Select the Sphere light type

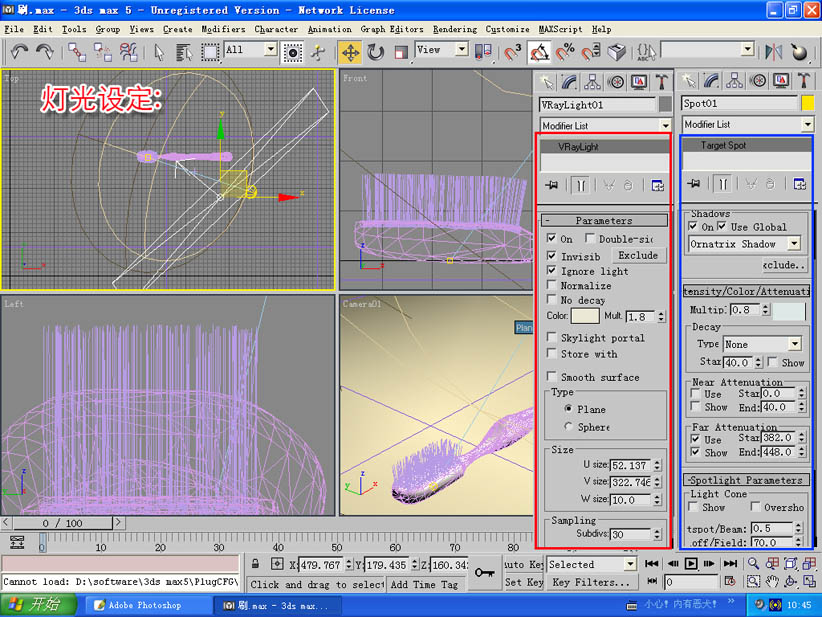point(569,427)
